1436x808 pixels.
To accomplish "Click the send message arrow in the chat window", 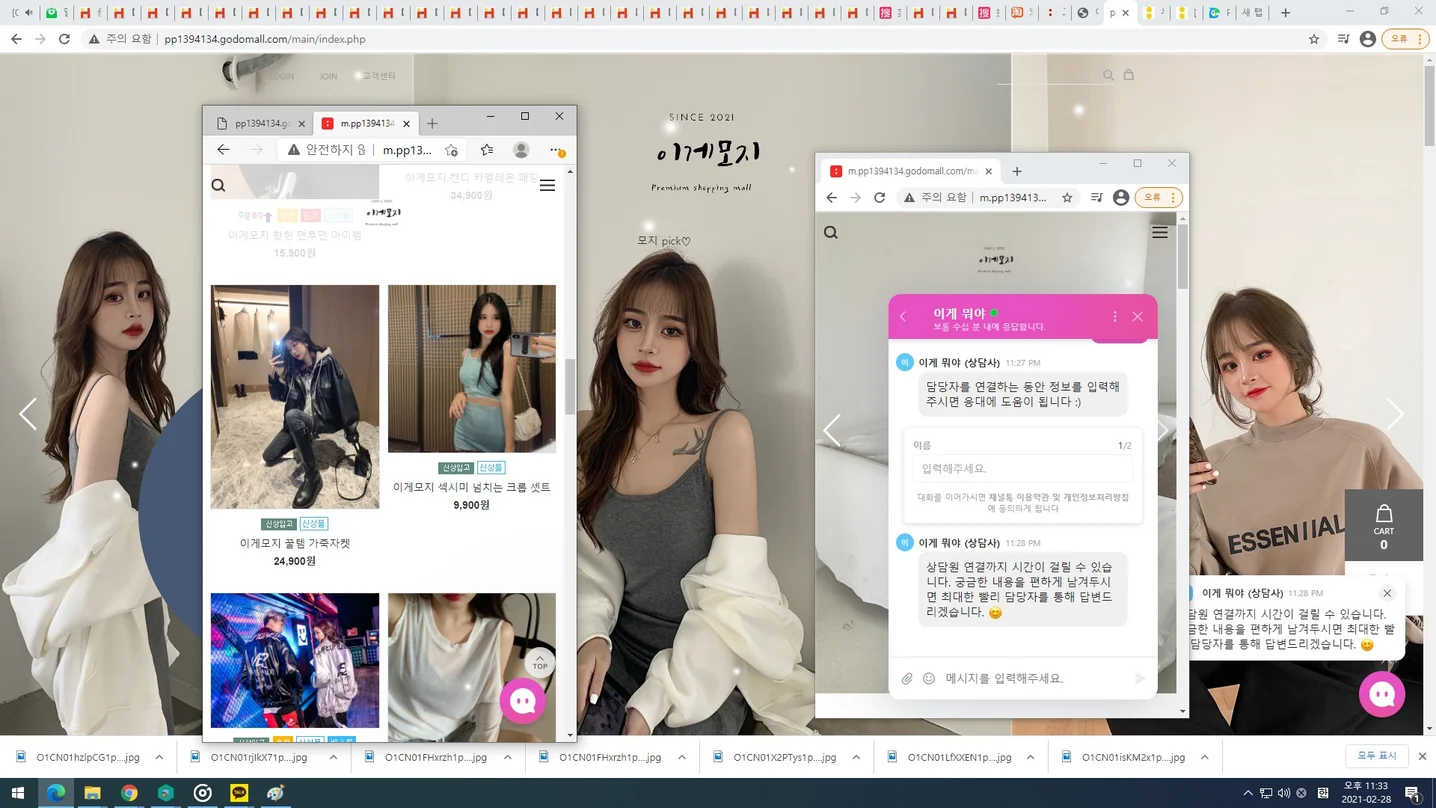I will (1138, 678).
